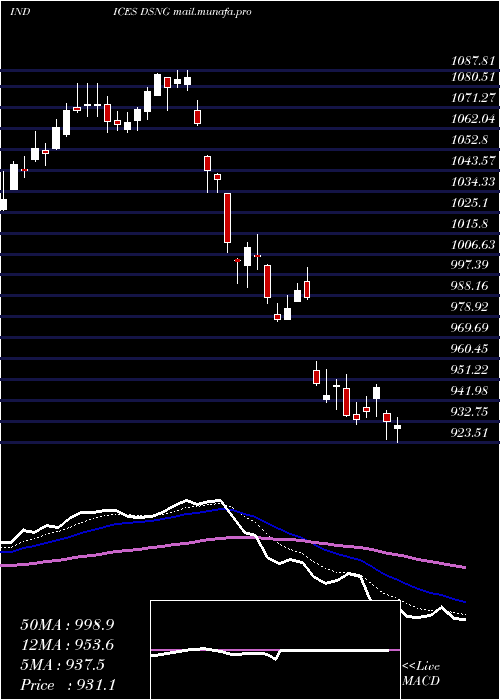Click the 1052.8 price level label

point(471,140)
